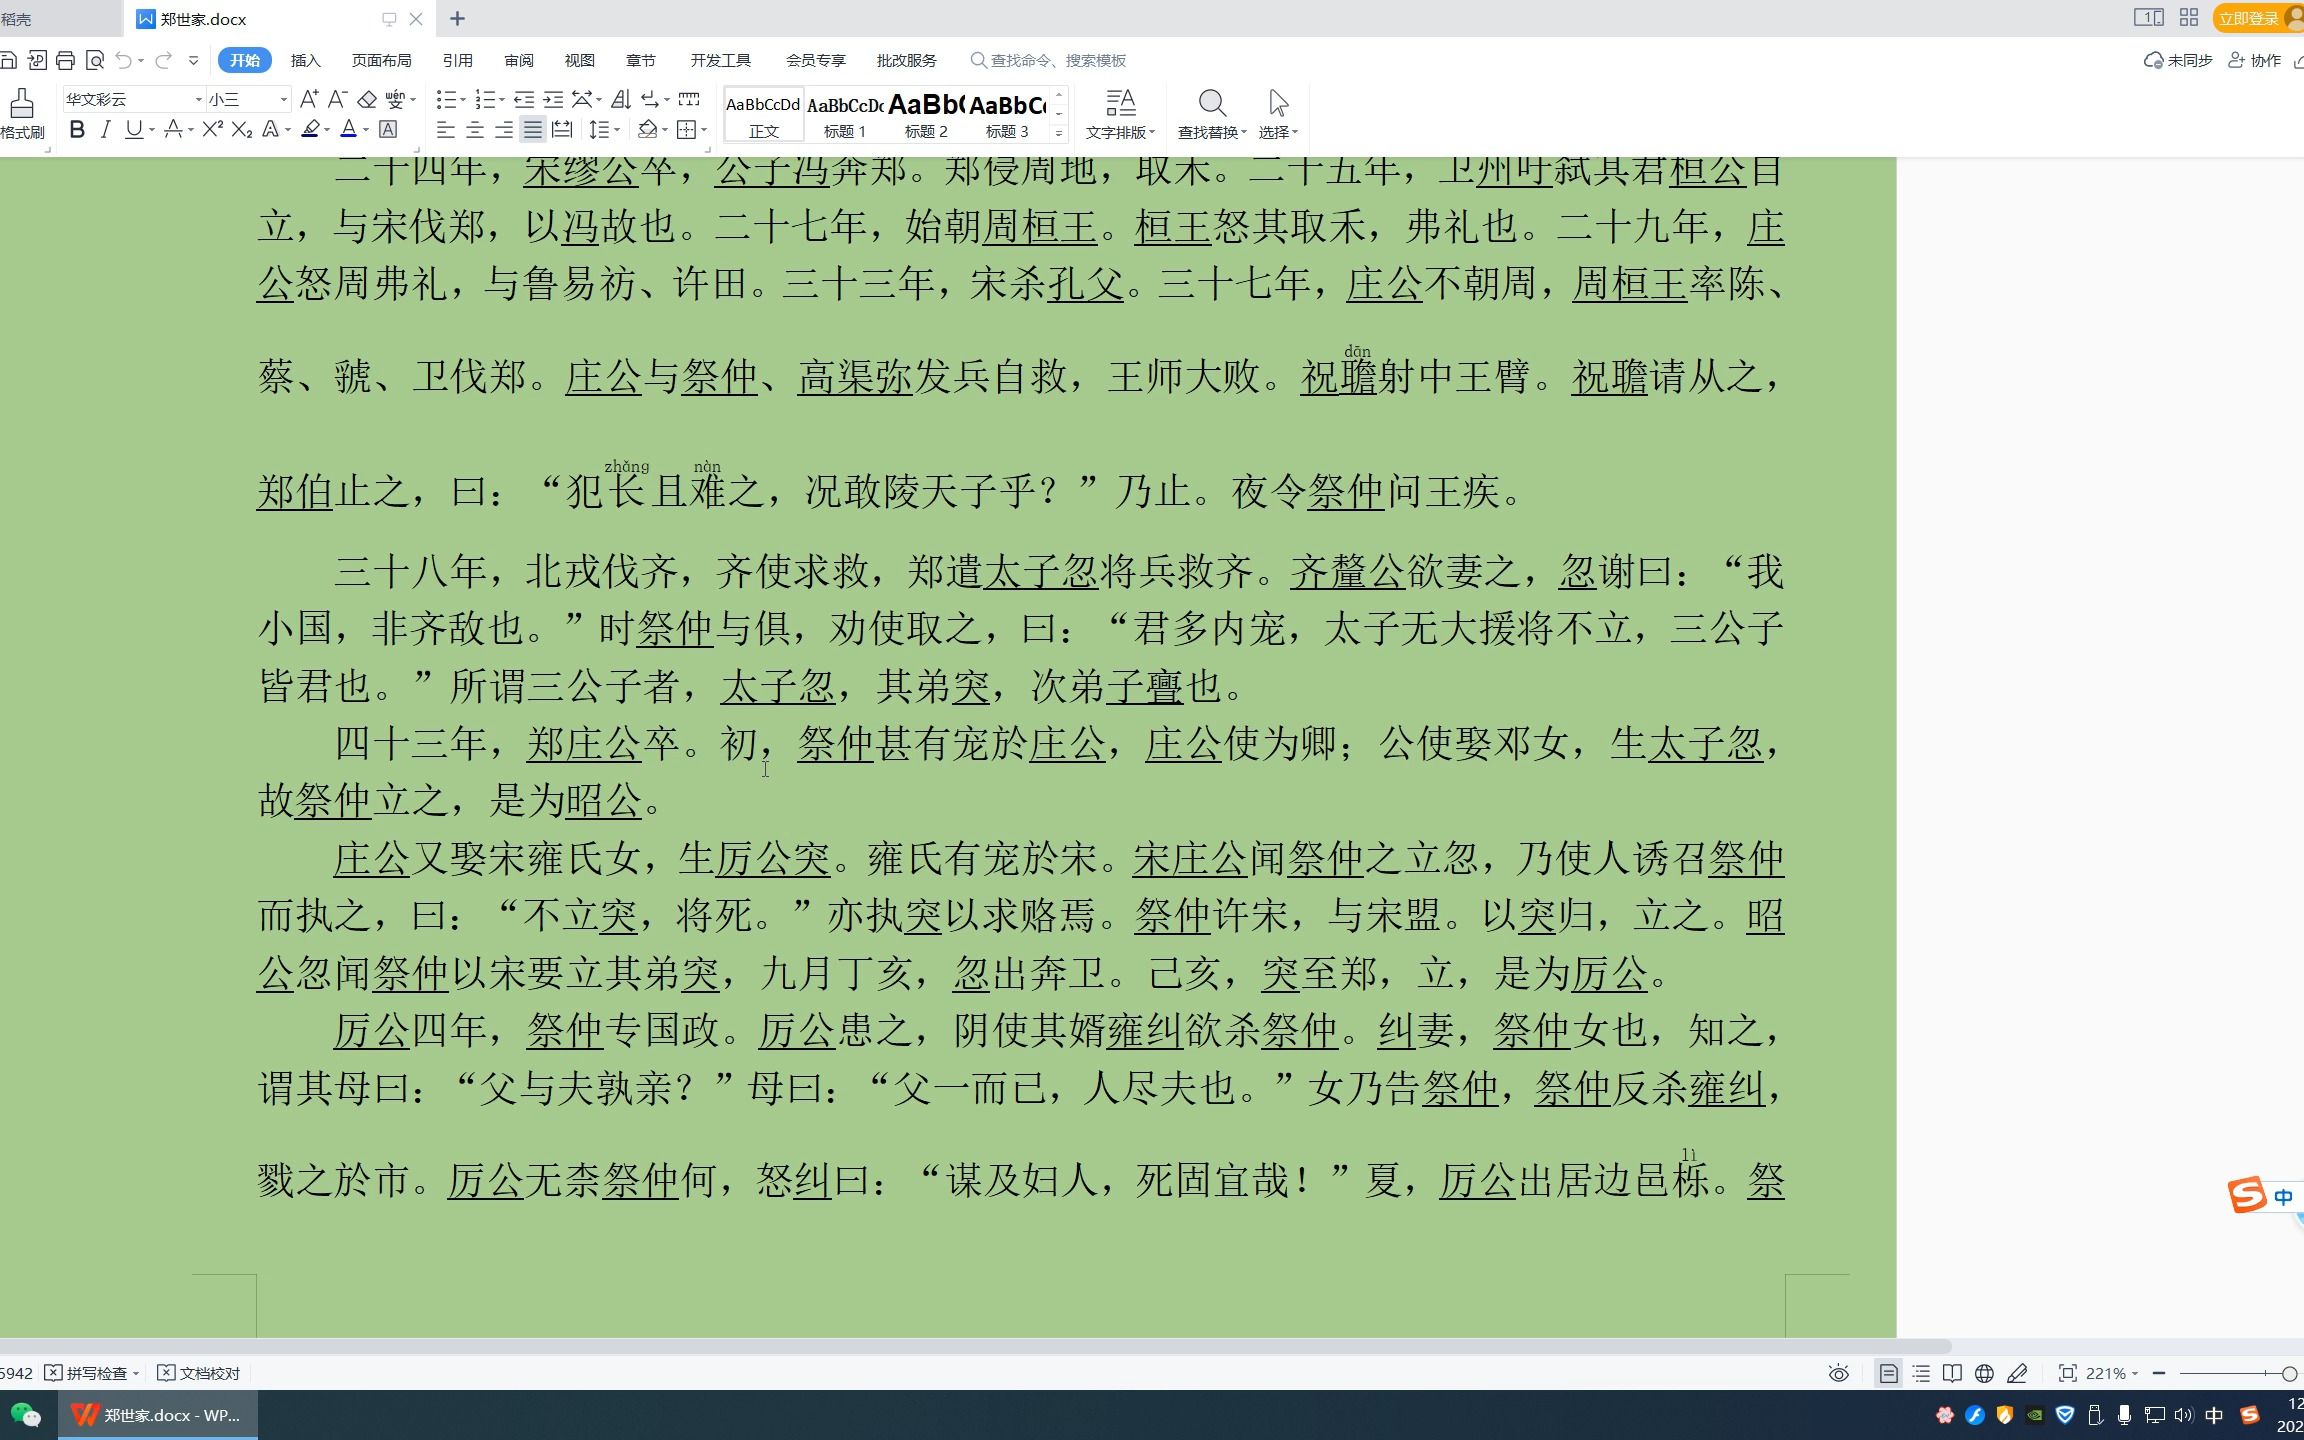Screen dimensions: 2304x1440
Task: Switch to outline view in status bar
Action: coord(1921,1373)
